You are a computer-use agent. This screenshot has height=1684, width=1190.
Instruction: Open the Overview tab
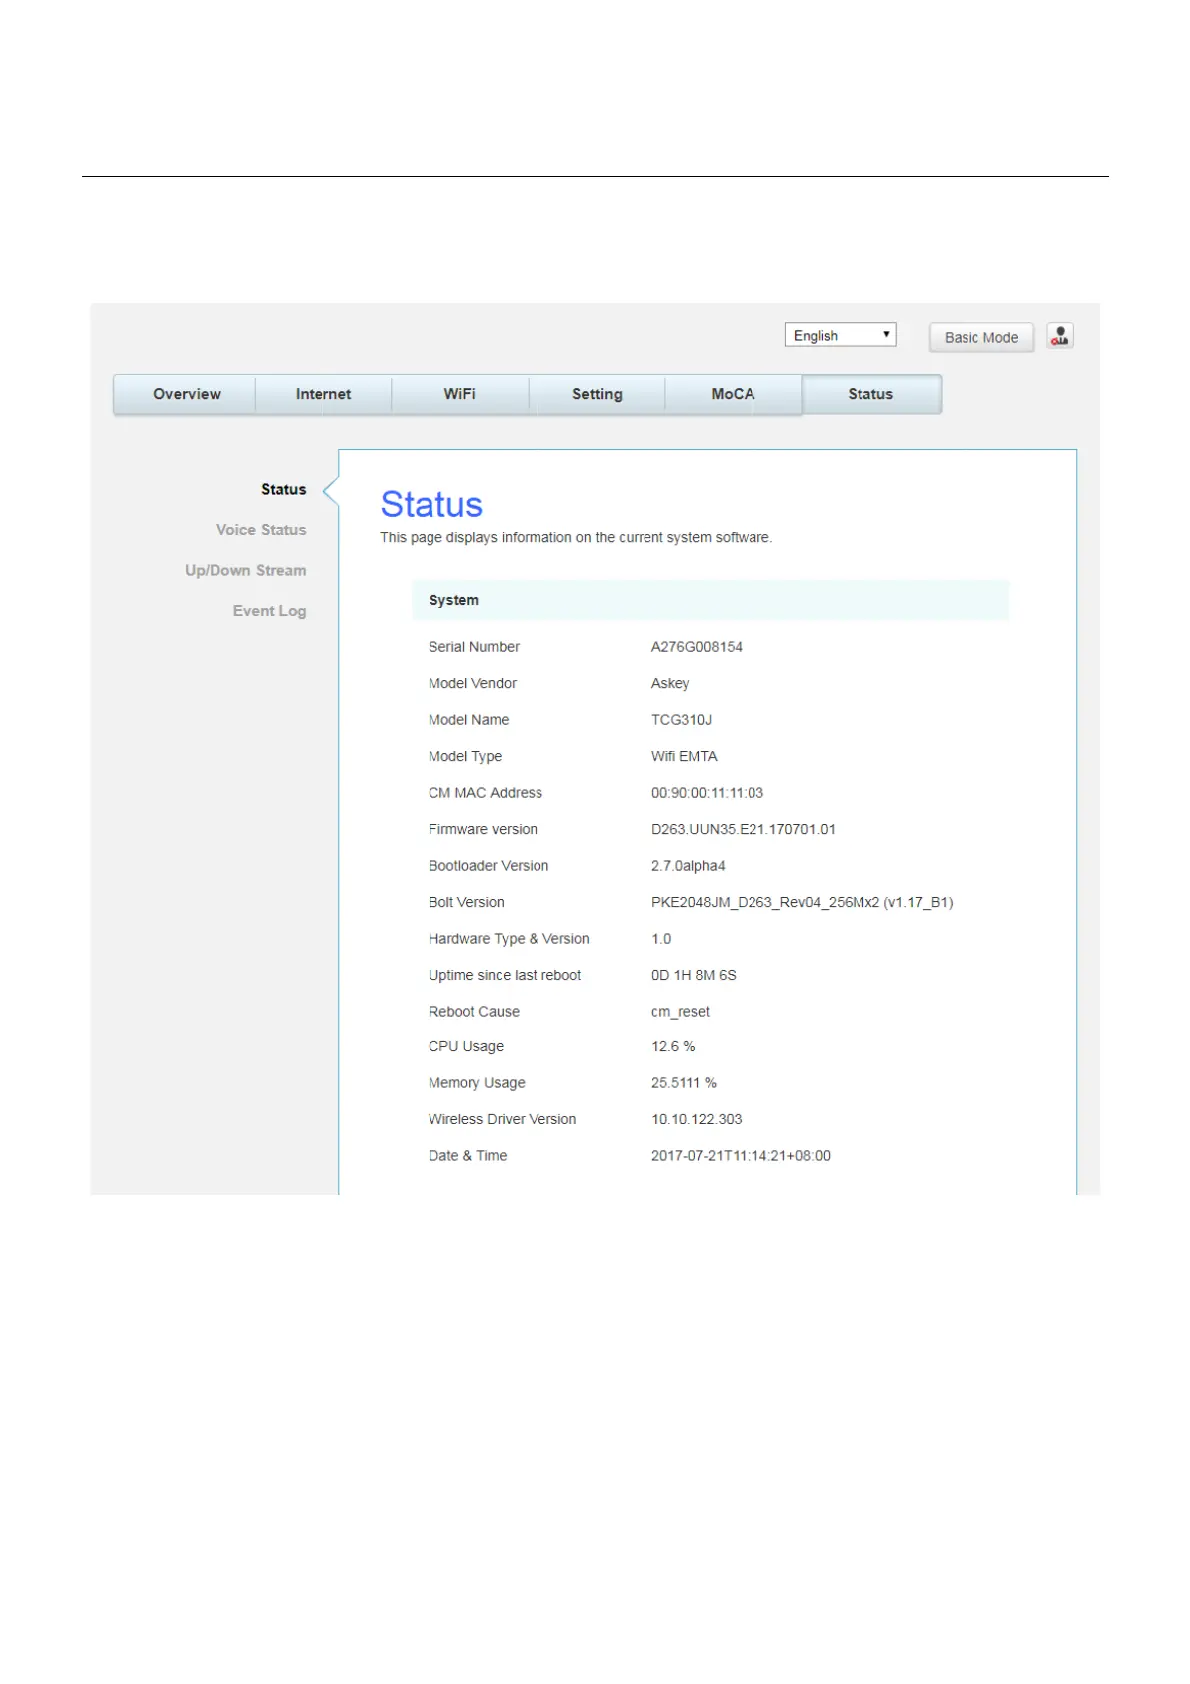[186, 394]
